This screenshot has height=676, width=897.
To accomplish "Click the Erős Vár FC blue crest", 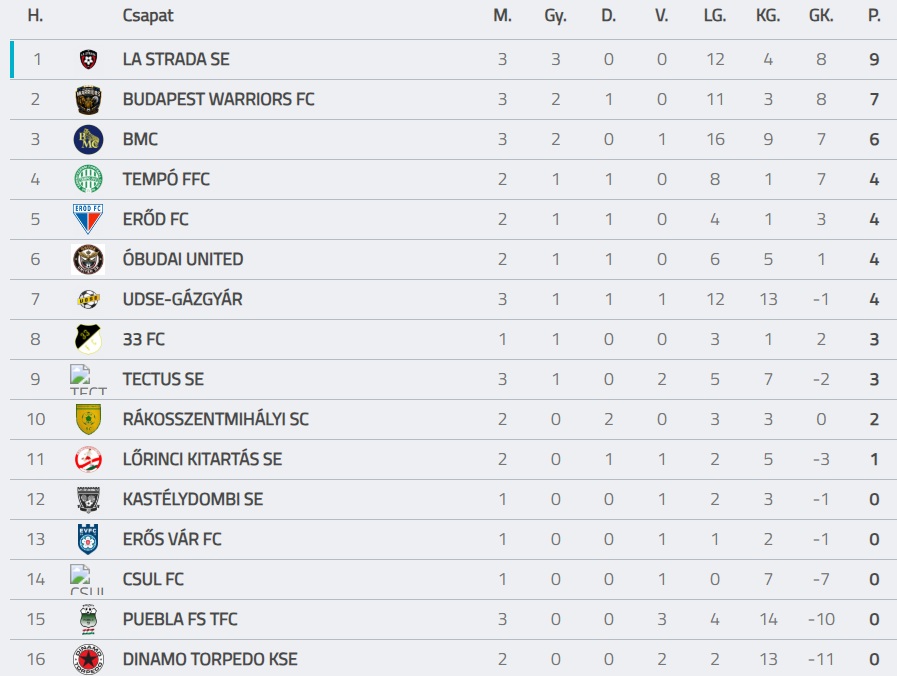I will [x=88, y=539].
